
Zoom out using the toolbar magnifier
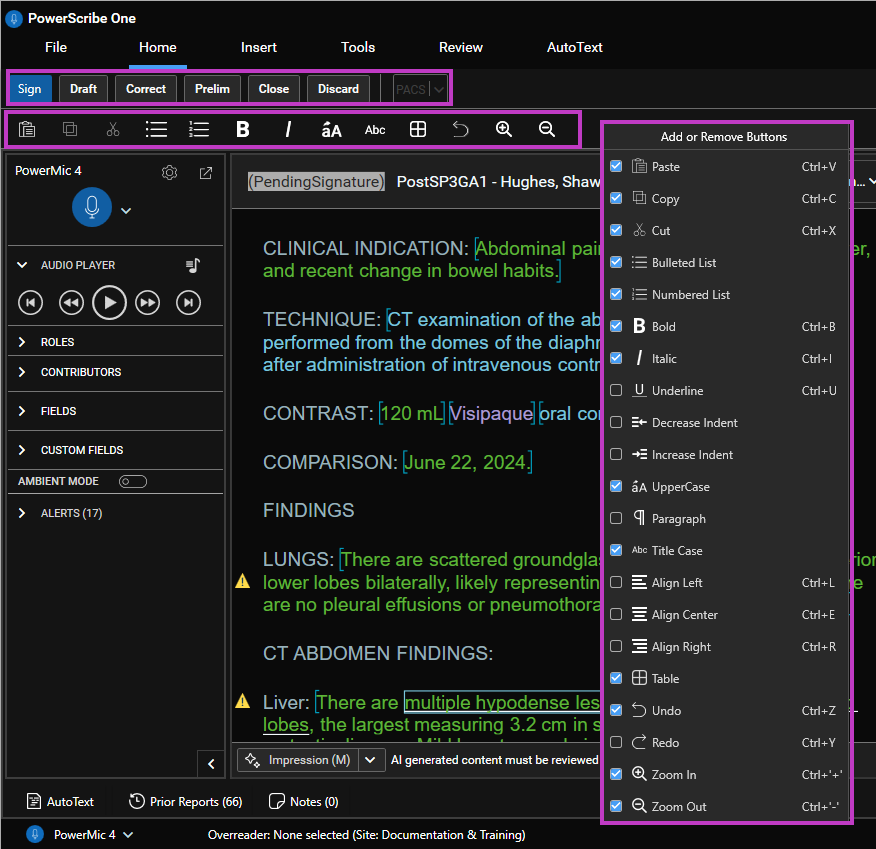tap(547, 130)
